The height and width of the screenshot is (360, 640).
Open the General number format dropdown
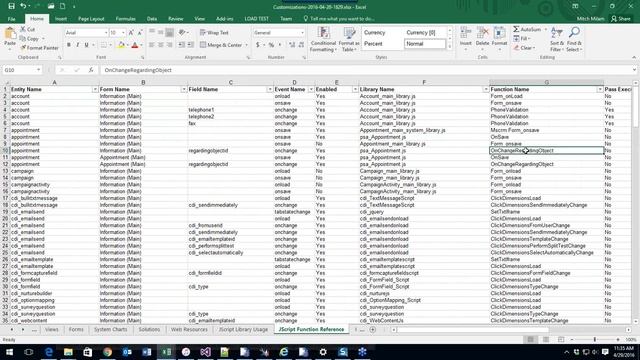(x=302, y=33)
